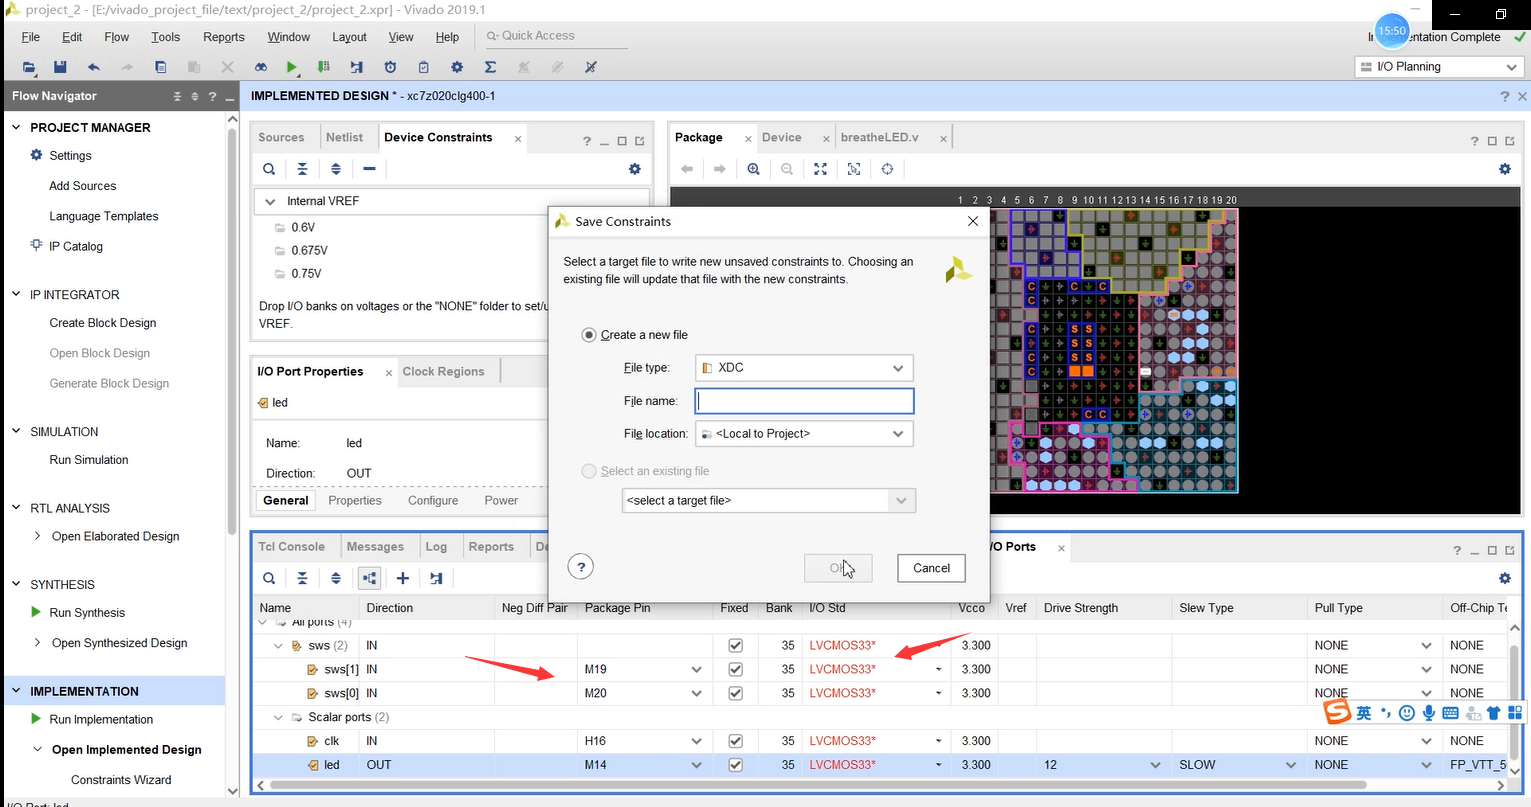This screenshot has height=807, width=1531.
Task: Open Constraints Wizard link
Action: 121,780
